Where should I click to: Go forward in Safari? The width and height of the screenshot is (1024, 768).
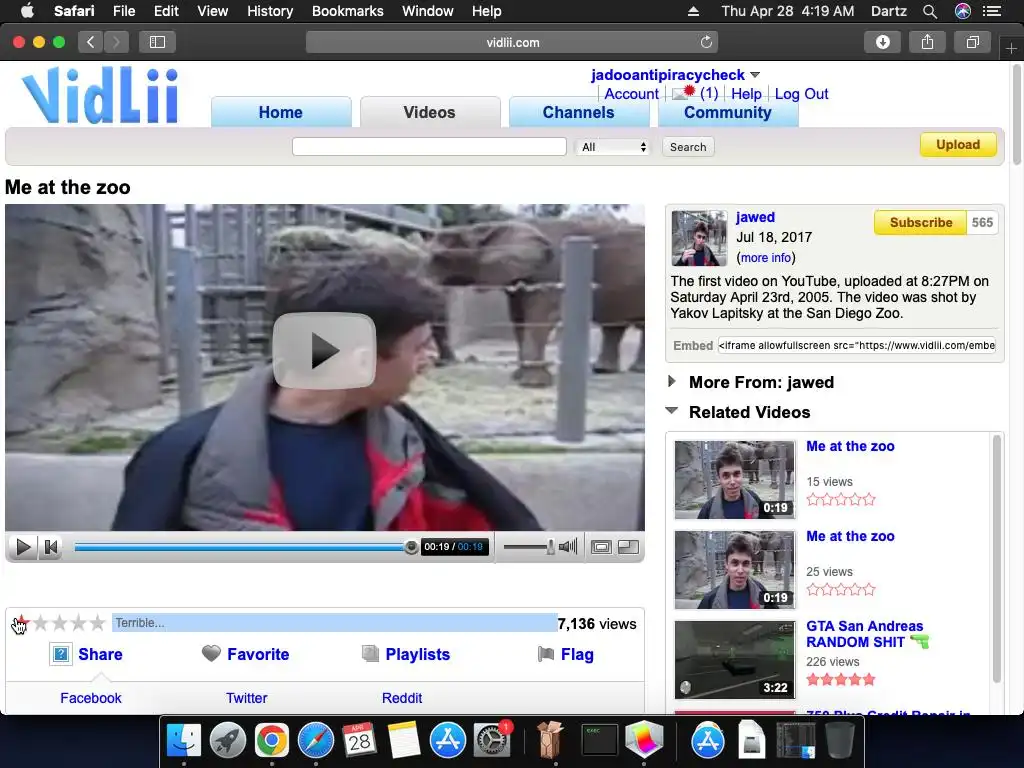click(x=116, y=42)
